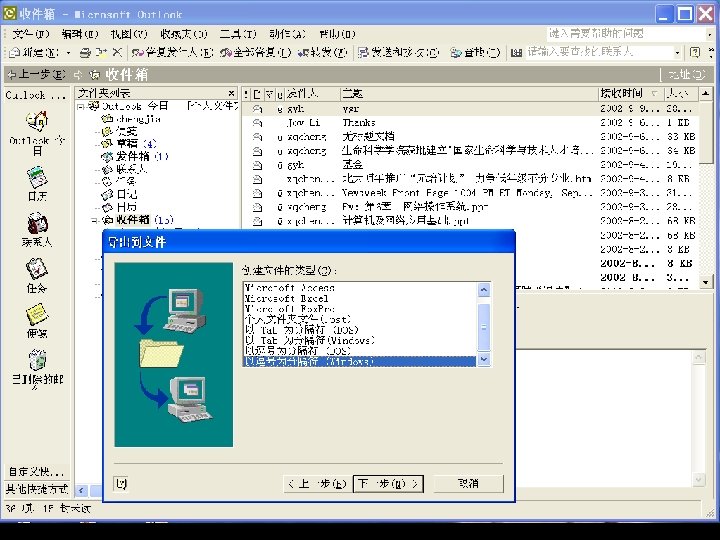
Task: Close the 文件夹列表 folder list pane
Action: tap(232, 93)
